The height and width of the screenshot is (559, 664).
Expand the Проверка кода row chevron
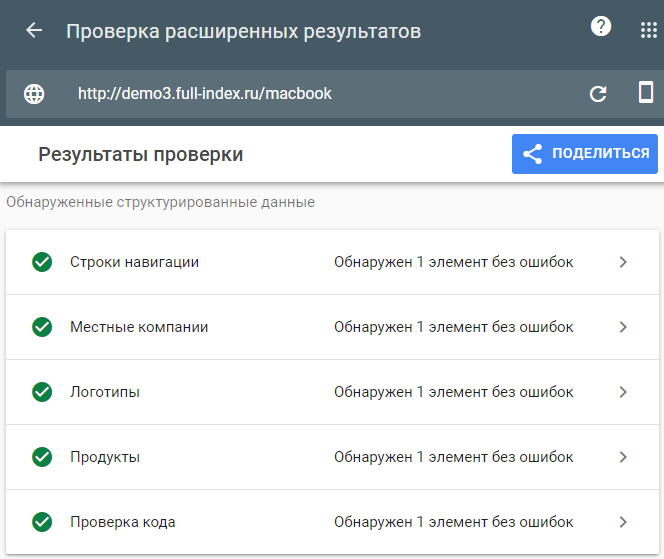[x=623, y=522]
